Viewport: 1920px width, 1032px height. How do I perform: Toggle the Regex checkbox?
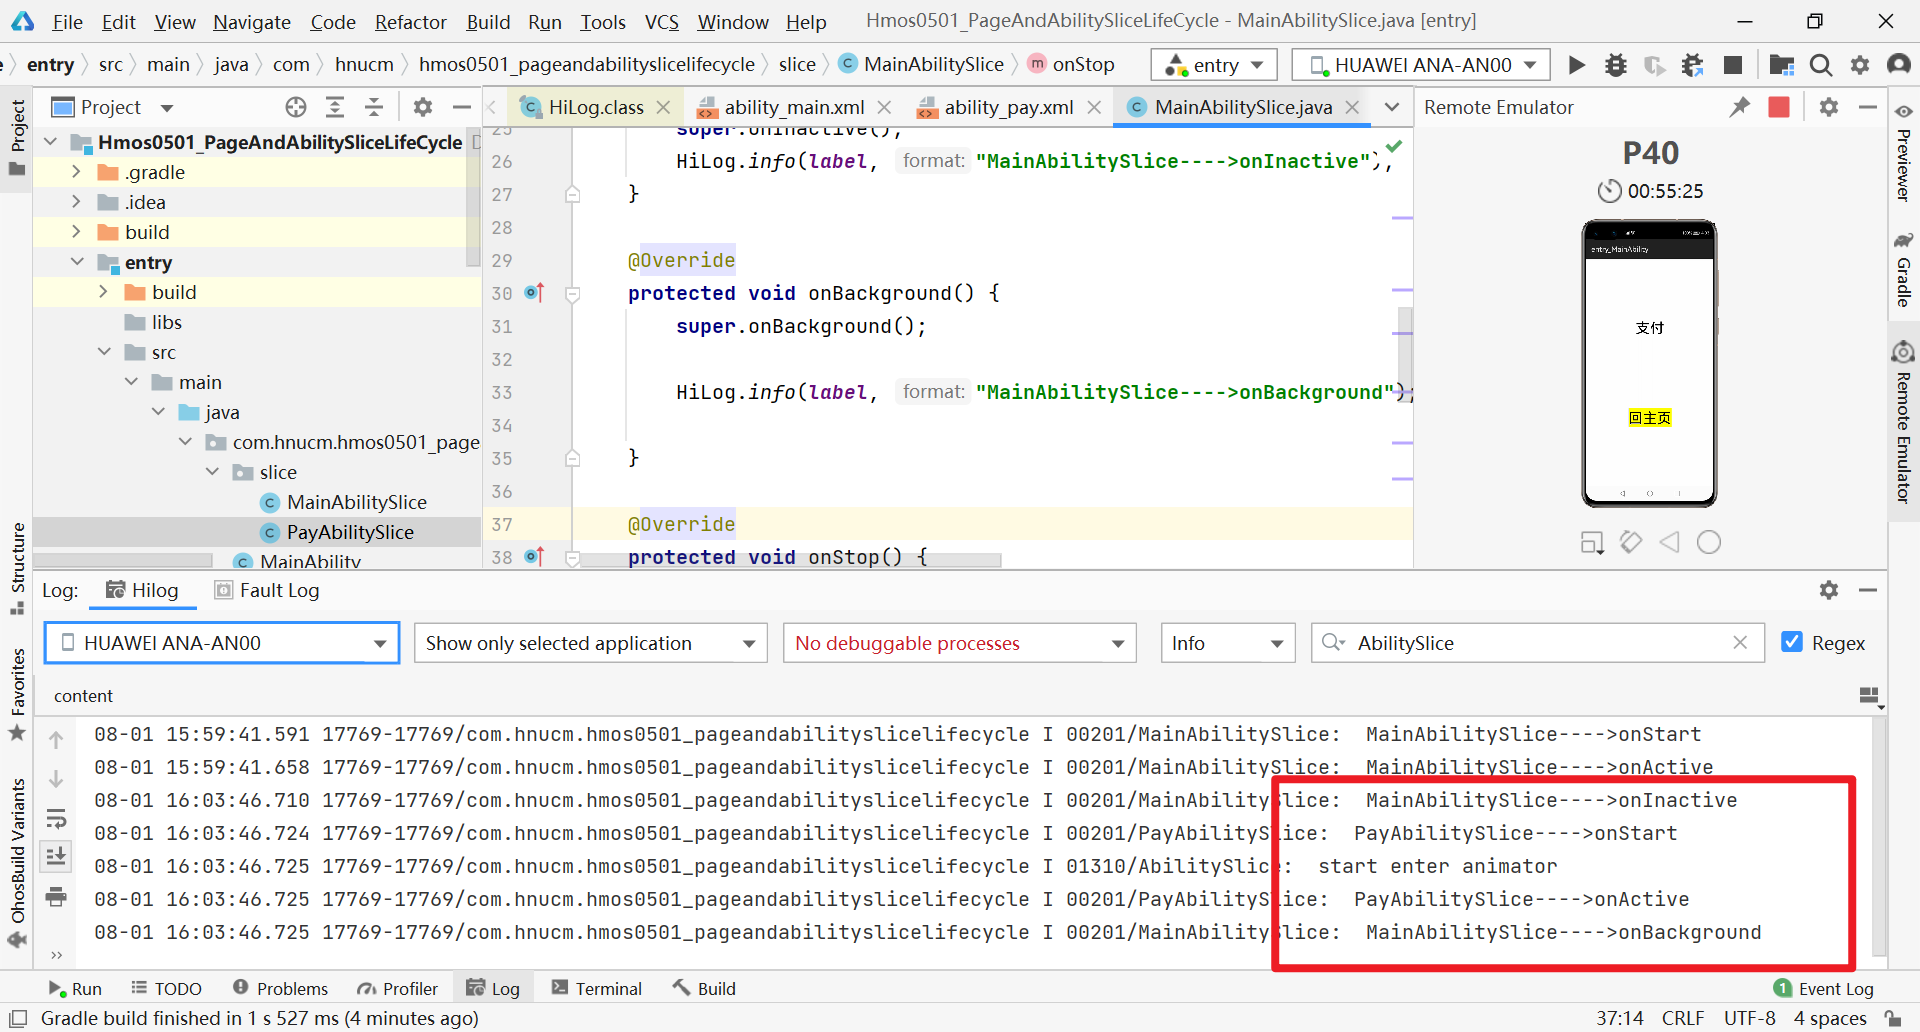click(x=1792, y=642)
